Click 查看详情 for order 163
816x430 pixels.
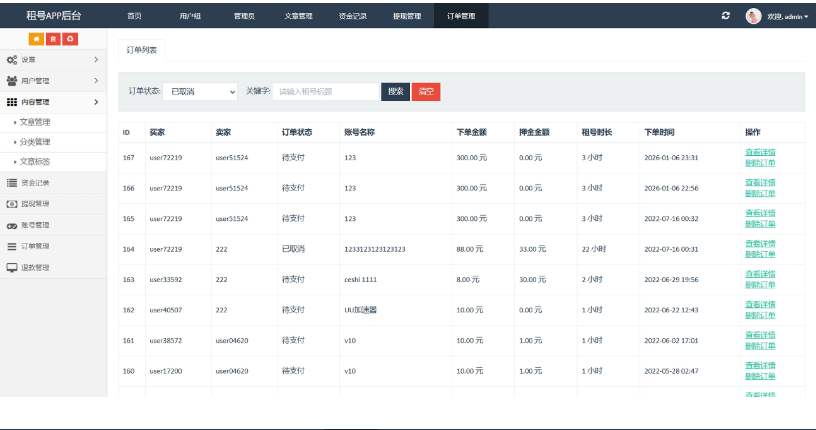(760, 274)
